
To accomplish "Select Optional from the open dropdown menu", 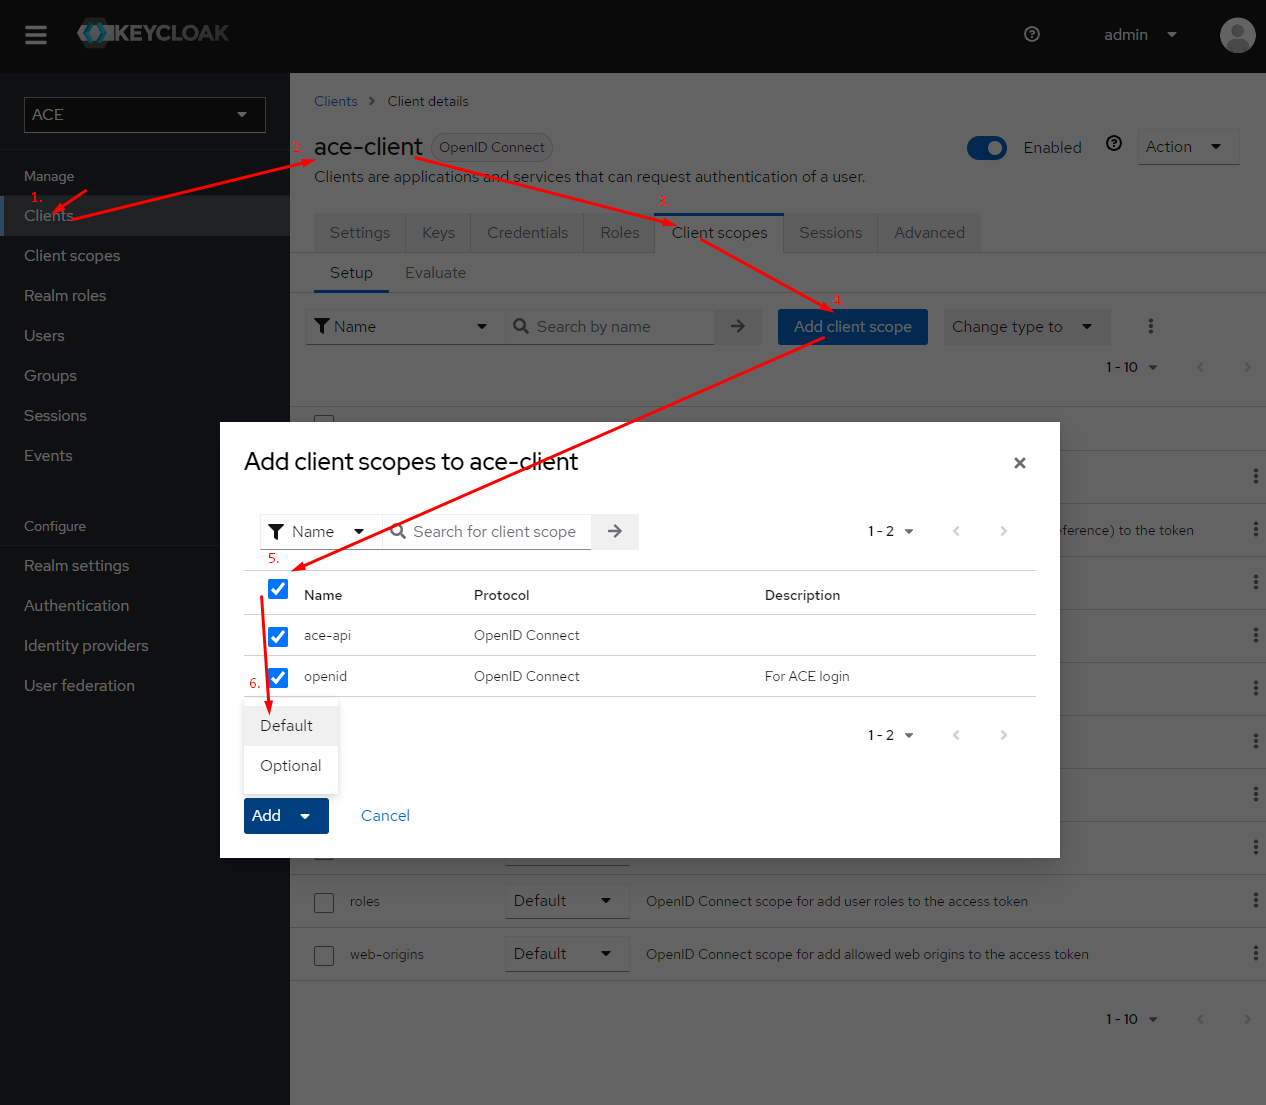I will click(x=290, y=765).
